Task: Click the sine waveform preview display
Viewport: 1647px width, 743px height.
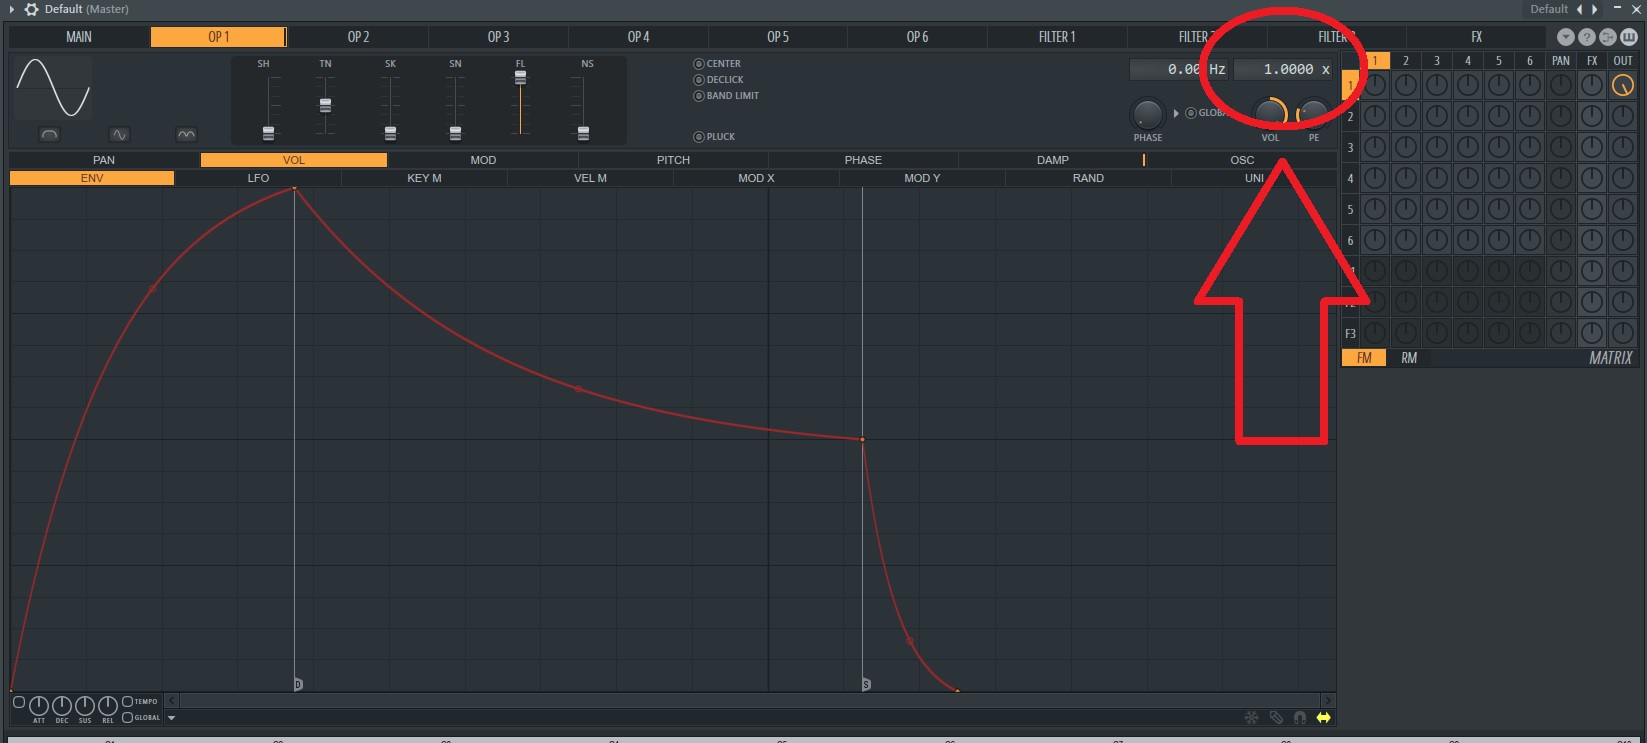Action: (54, 88)
